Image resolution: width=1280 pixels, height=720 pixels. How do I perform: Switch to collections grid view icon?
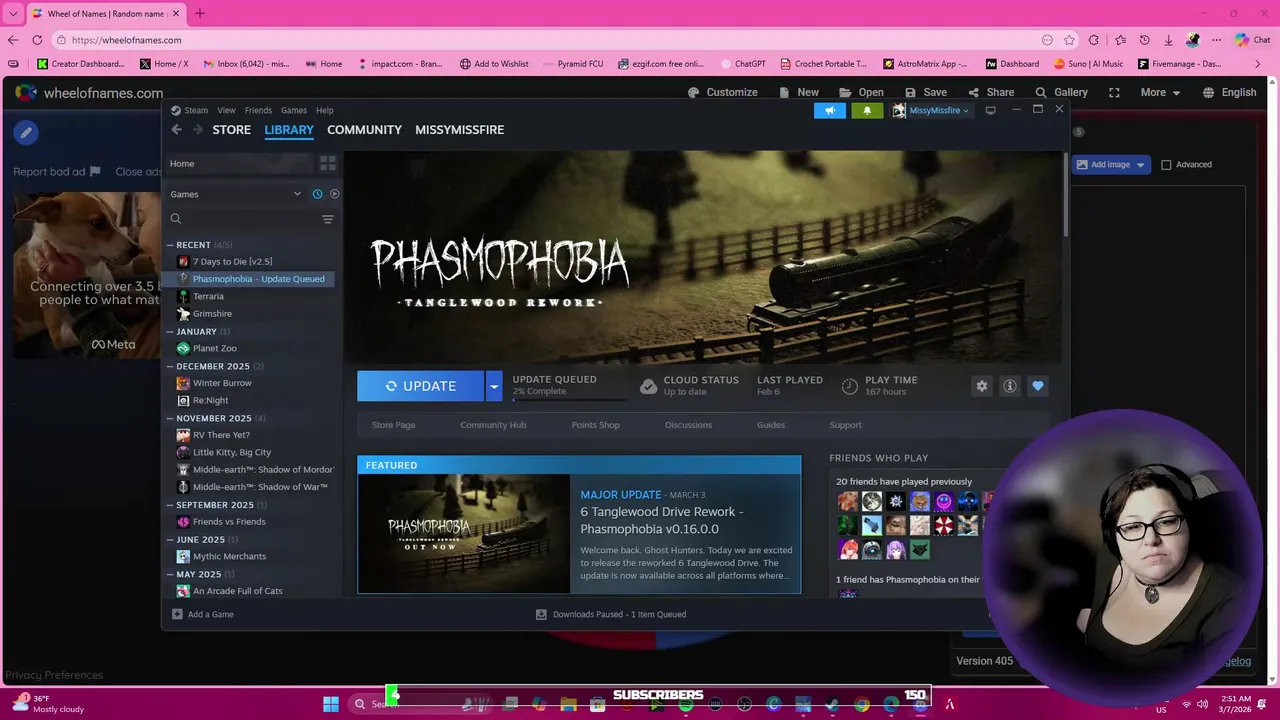(x=327, y=163)
